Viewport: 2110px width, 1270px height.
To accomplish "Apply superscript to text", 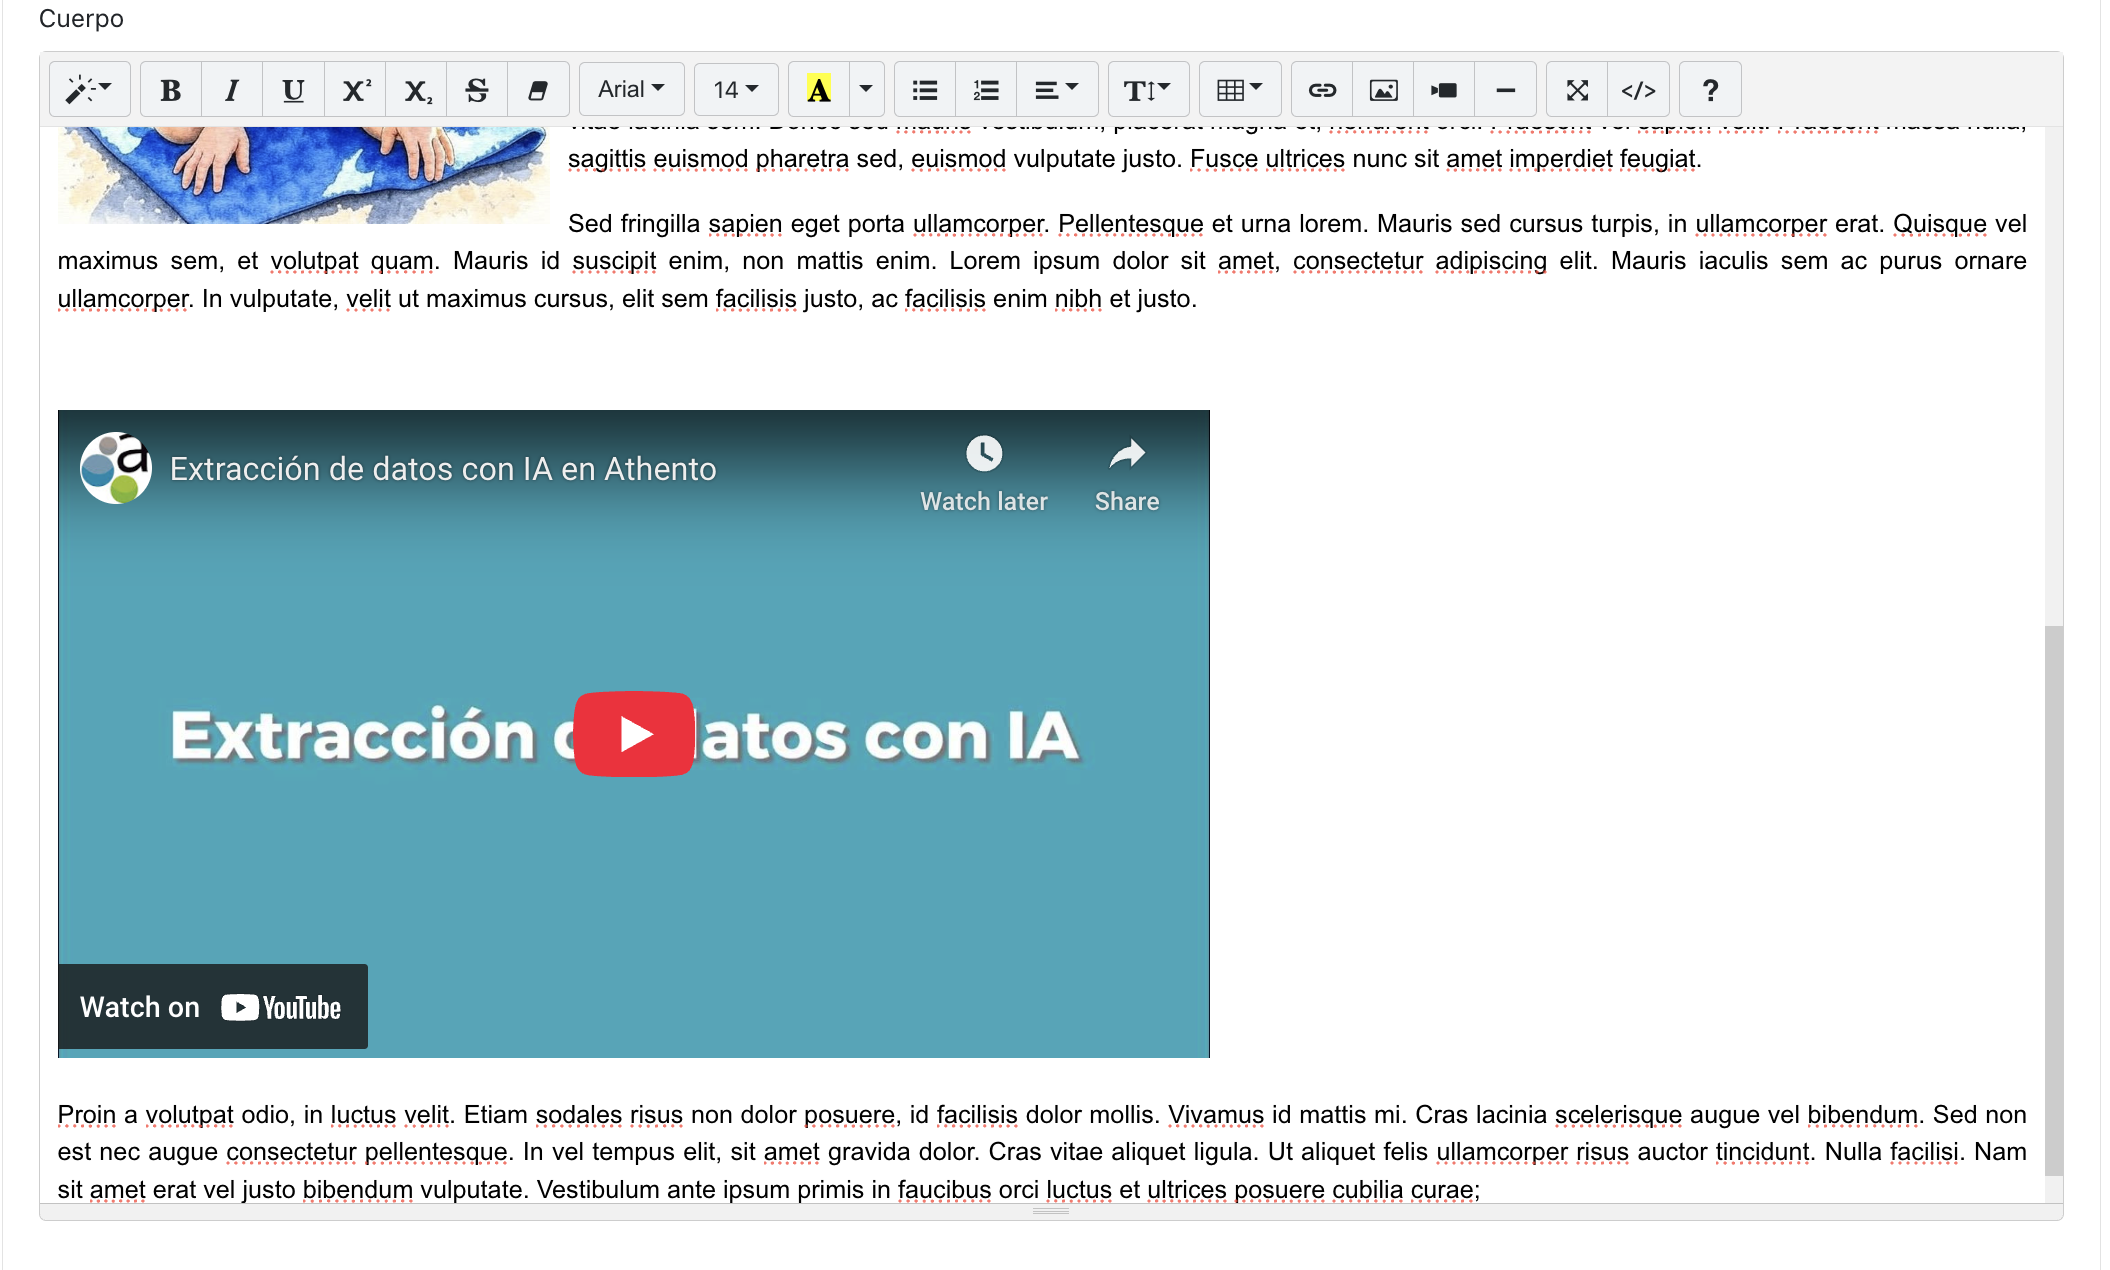I will coord(355,90).
